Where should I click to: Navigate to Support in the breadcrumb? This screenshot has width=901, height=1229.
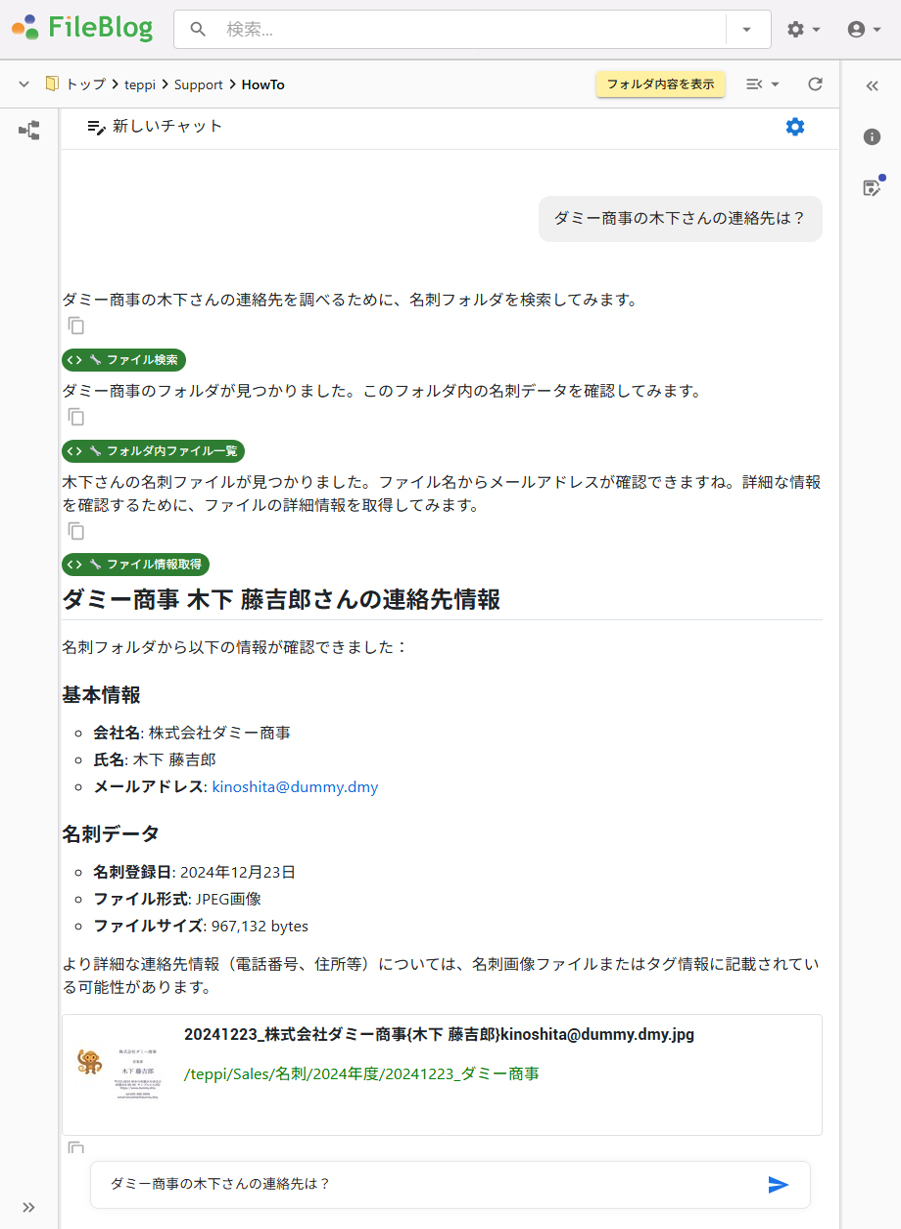point(198,85)
